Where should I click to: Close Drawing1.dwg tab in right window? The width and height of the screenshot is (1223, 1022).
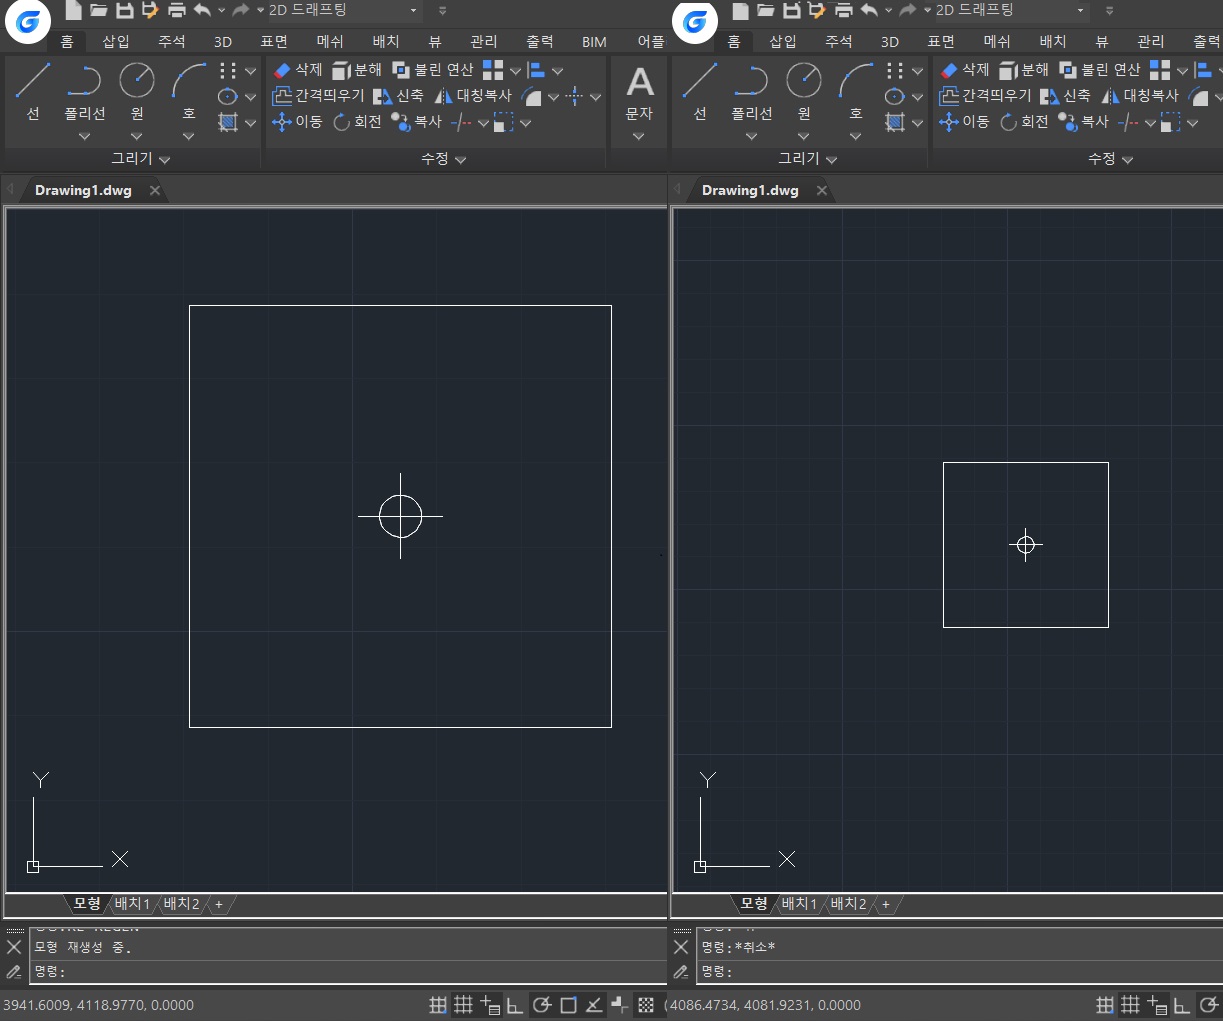coord(822,190)
